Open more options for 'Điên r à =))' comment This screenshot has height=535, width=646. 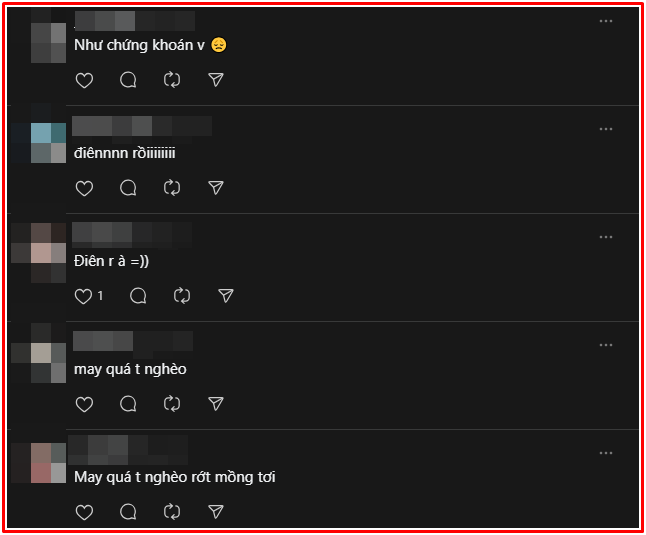pyautogui.click(x=606, y=237)
